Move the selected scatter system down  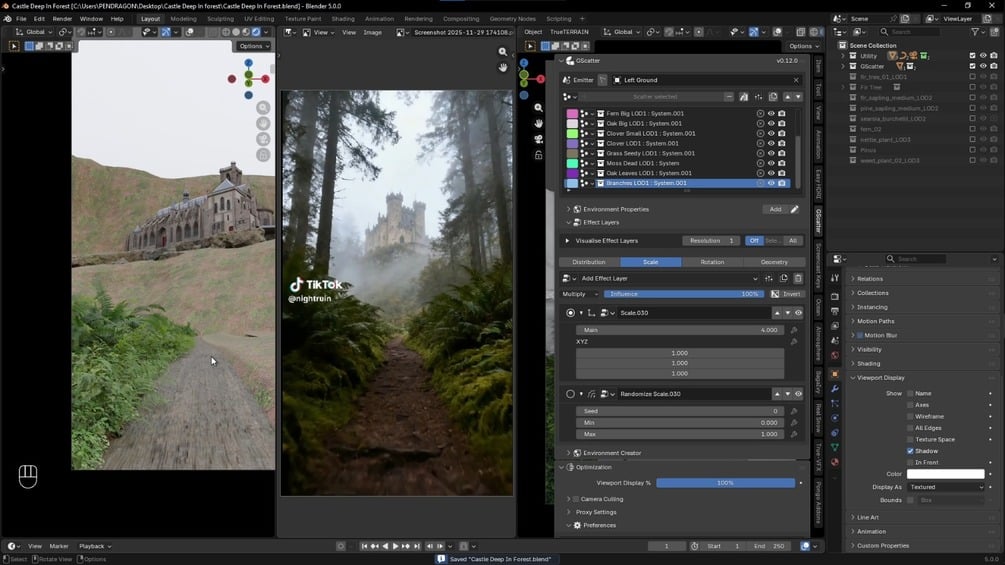pos(798,97)
